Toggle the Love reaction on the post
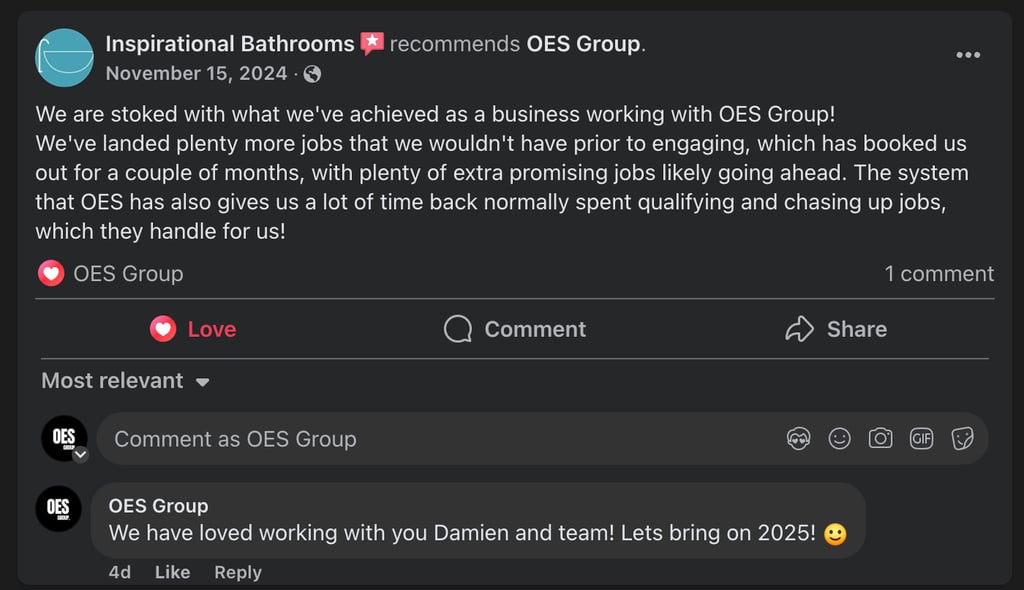Viewport: 1024px width, 590px height. point(193,329)
